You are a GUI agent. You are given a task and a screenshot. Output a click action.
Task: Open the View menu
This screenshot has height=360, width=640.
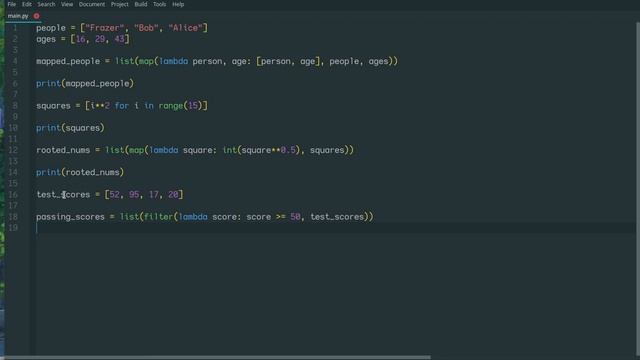(x=67, y=4)
